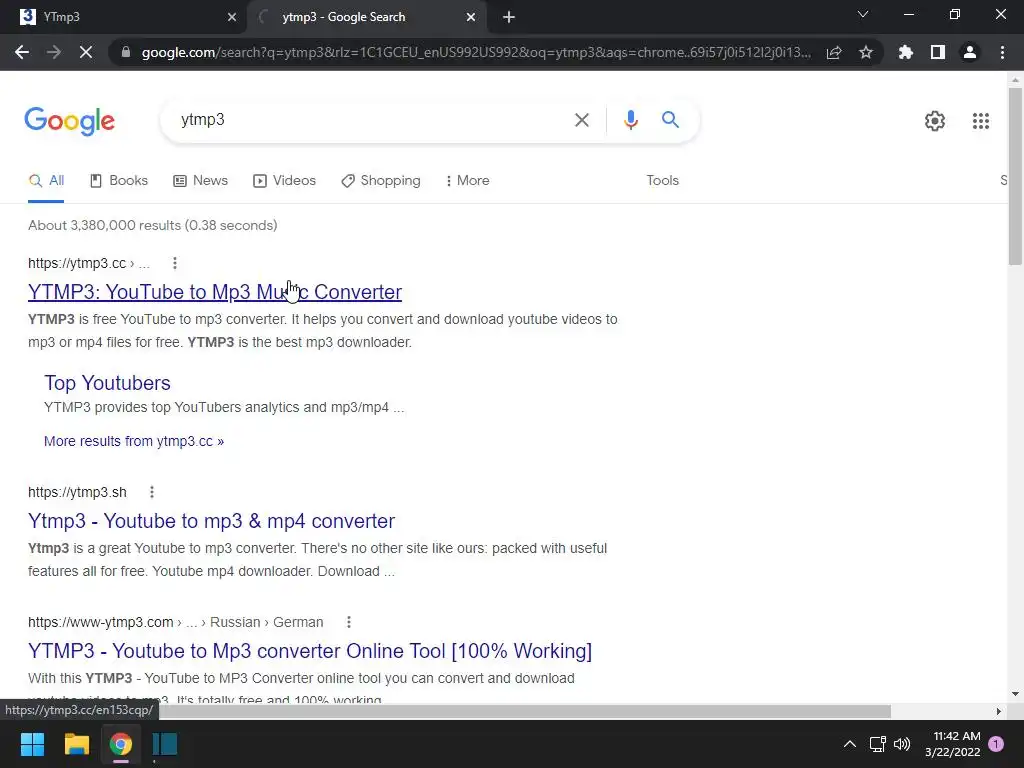1024x768 pixels.
Task: Open search Tools options
Action: tap(662, 181)
